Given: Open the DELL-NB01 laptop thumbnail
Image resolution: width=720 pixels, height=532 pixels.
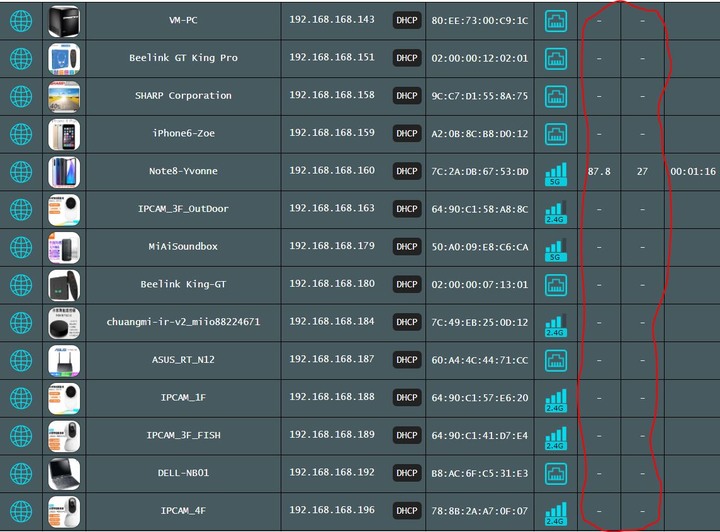Looking at the screenshot, I should (x=64, y=474).
